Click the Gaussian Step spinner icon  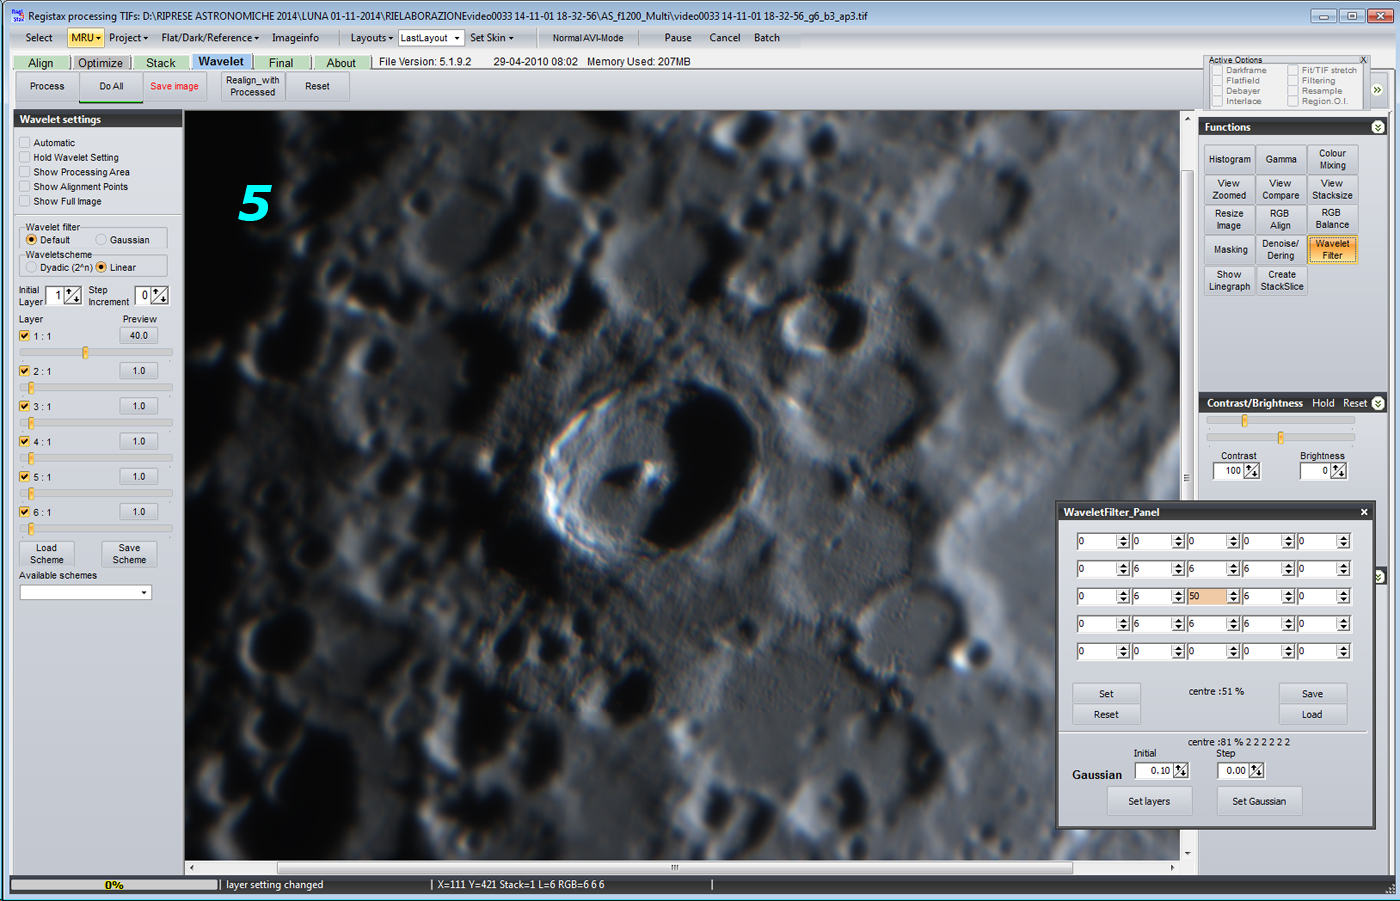pos(1257,771)
